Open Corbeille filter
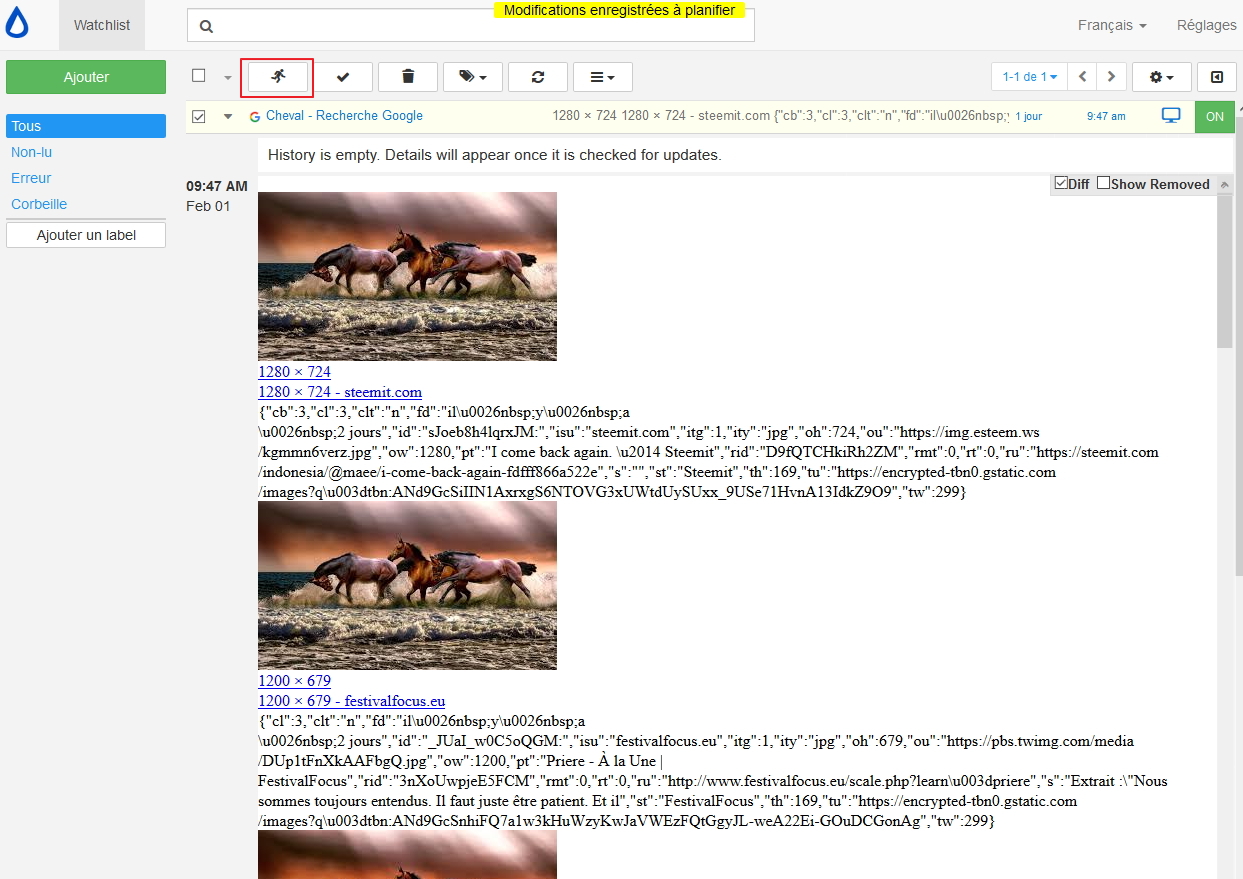Image resolution: width=1243 pixels, height=879 pixels. click(39, 204)
